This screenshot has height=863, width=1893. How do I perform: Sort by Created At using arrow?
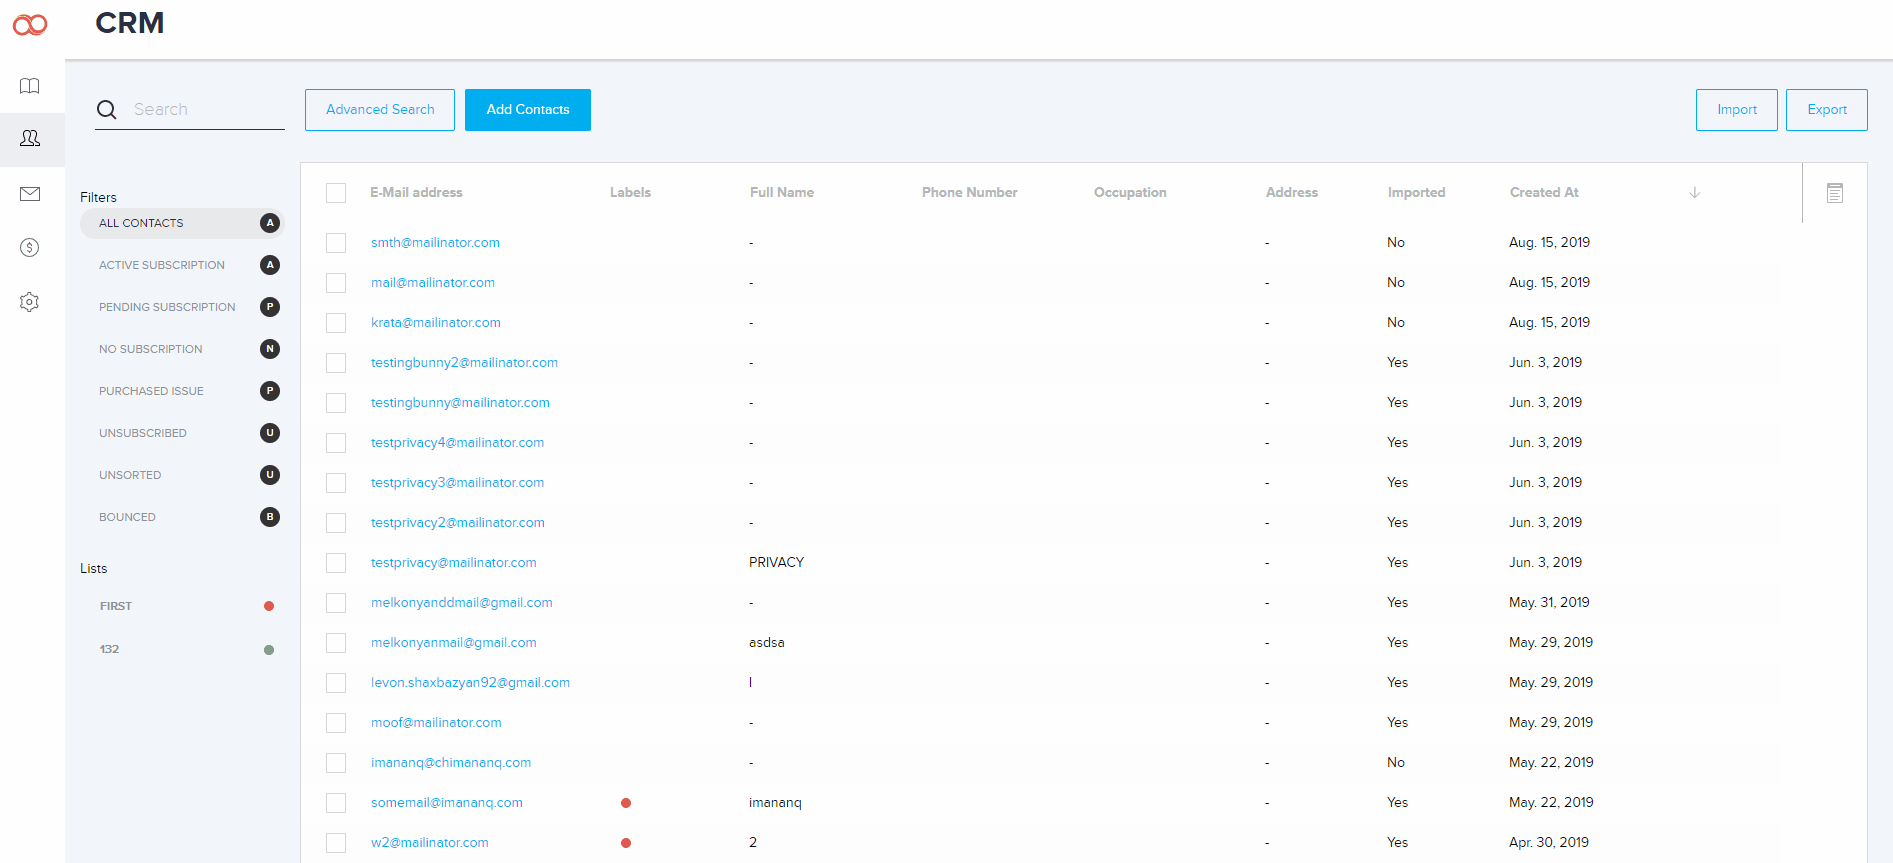pyautogui.click(x=1694, y=193)
